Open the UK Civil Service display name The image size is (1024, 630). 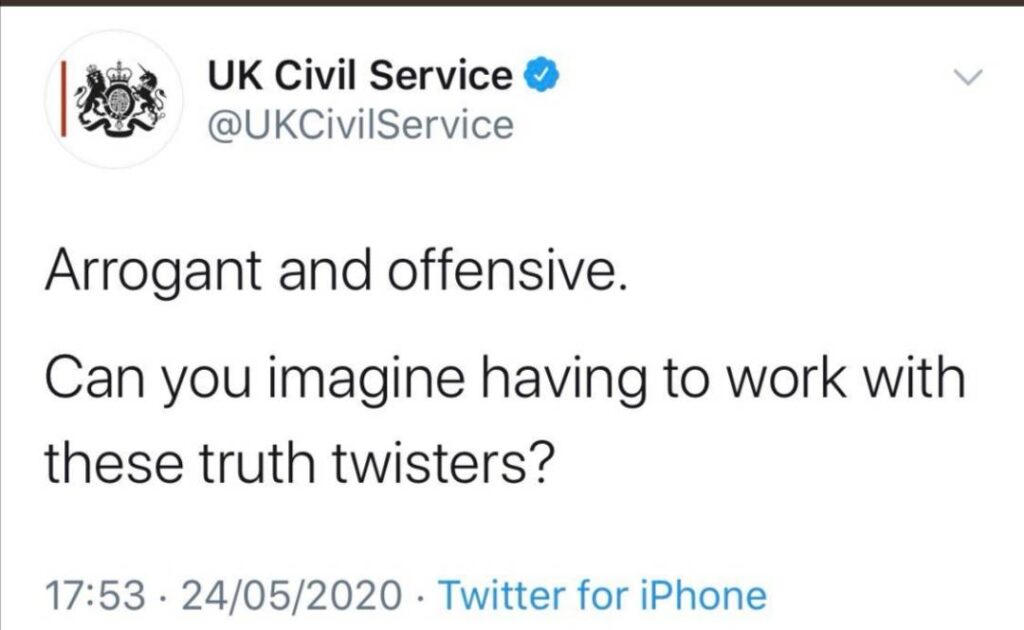point(360,75)
